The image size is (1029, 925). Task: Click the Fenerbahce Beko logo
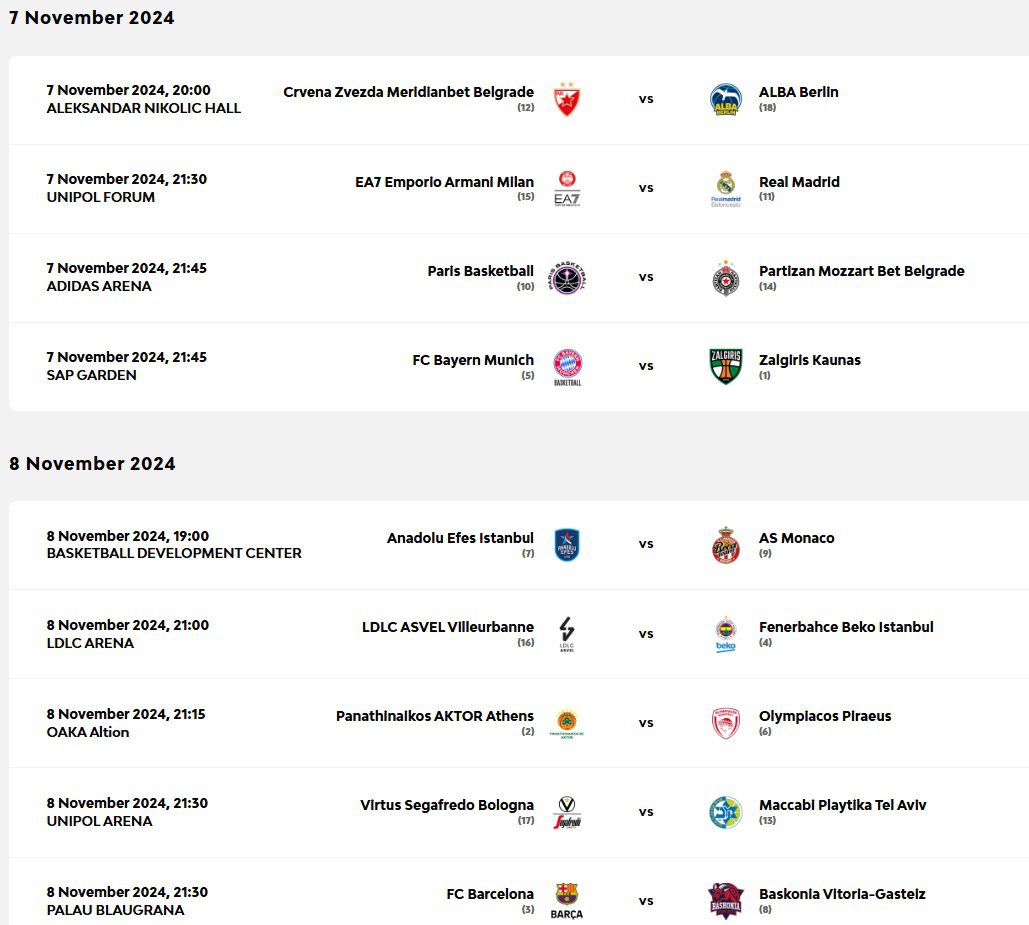(x=726, y=633)
